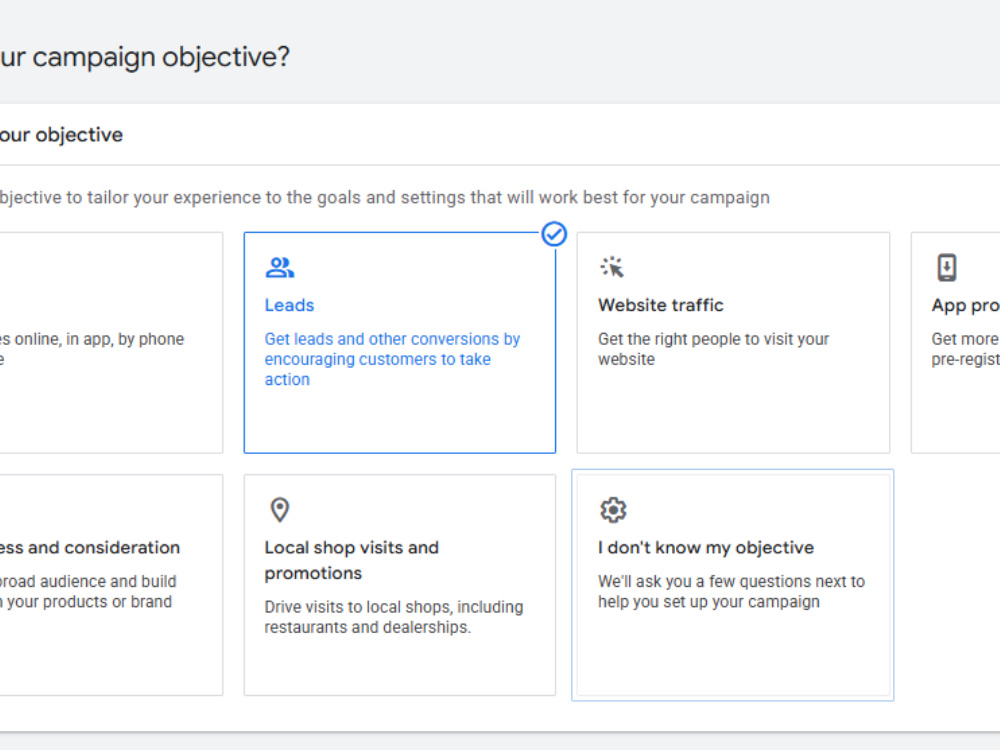Click the Local shop visits location pin icon

coord(280,510)
